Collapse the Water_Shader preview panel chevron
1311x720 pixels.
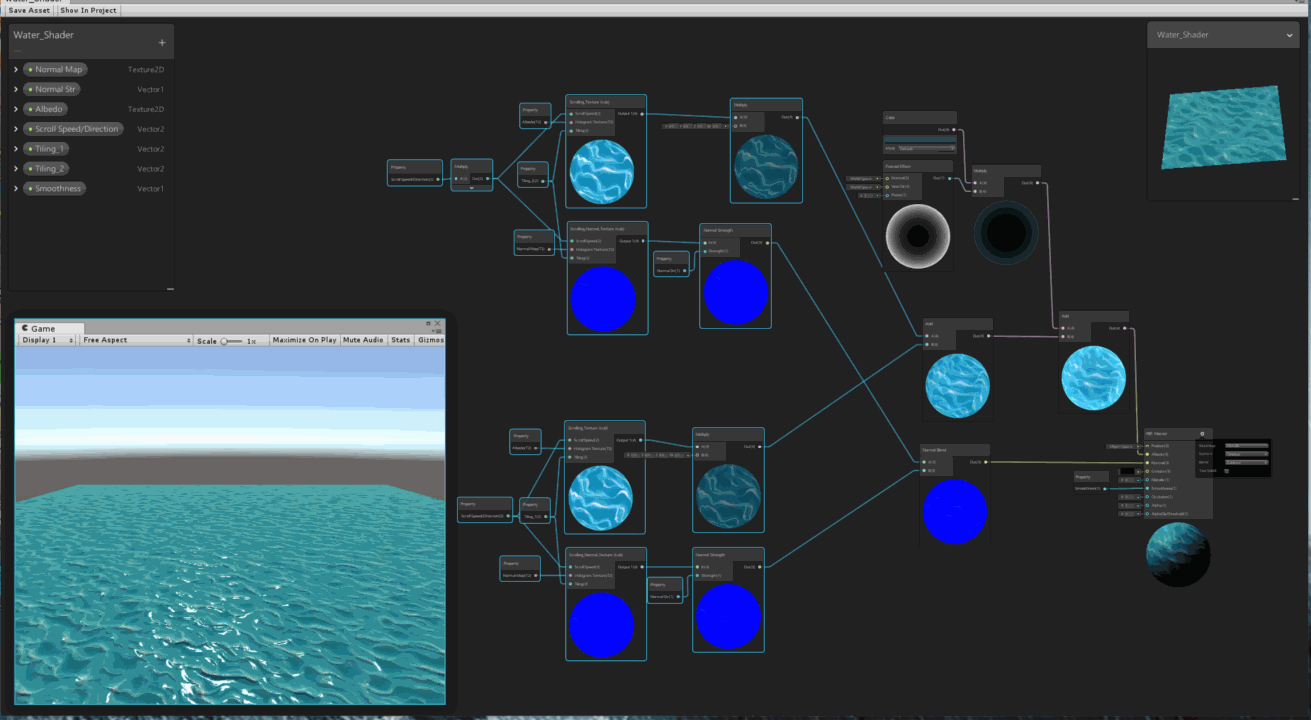(x=1290, y=35)
